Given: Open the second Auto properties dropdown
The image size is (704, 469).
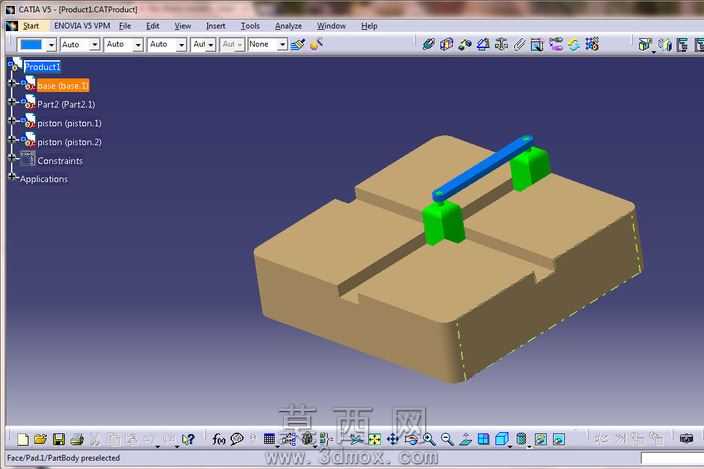Looking at the screenshot, I should [138, 45].
